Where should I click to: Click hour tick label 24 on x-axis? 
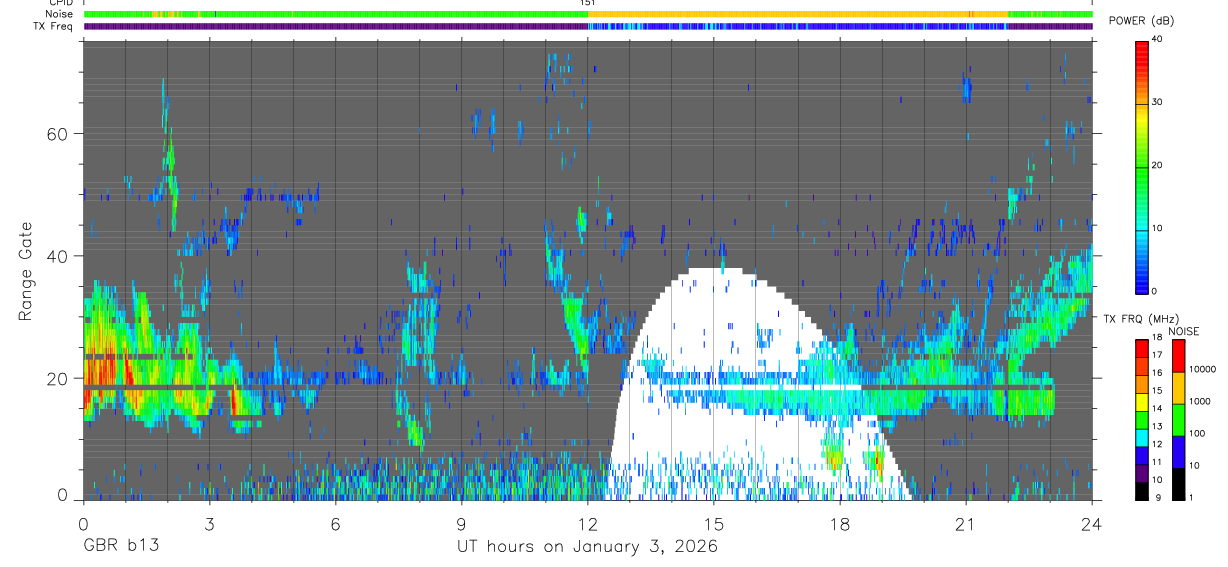[1091, 523]
